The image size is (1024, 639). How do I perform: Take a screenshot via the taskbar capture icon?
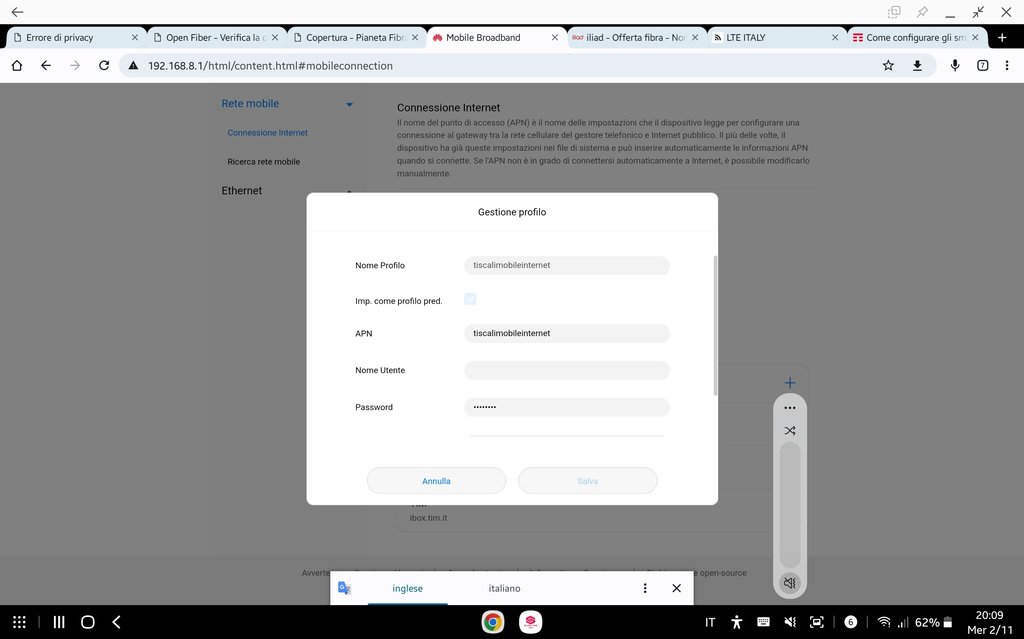pos(816,622)
